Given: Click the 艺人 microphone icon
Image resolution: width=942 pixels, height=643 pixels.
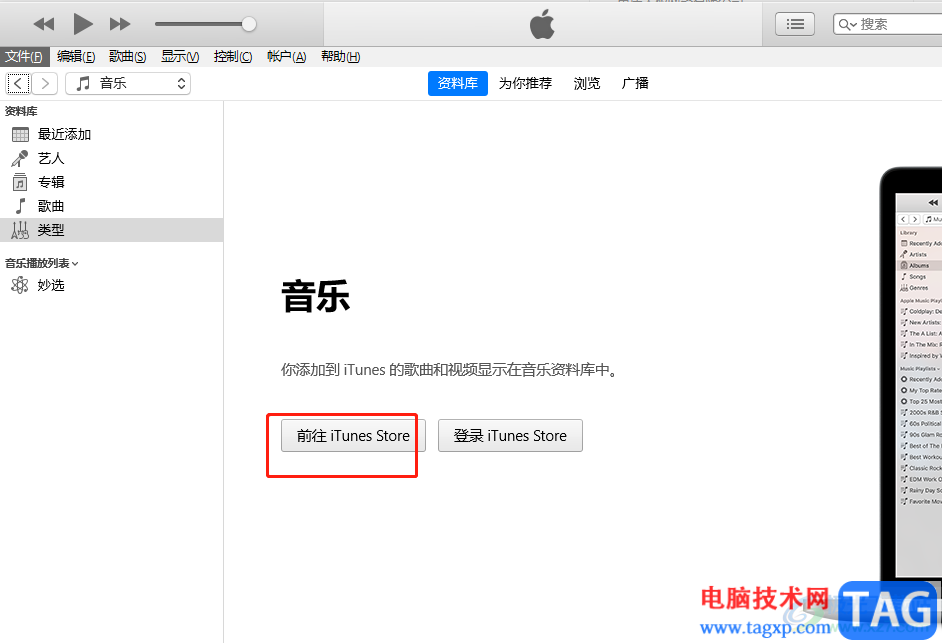Looking at the screenshot, I should (20, 159).
